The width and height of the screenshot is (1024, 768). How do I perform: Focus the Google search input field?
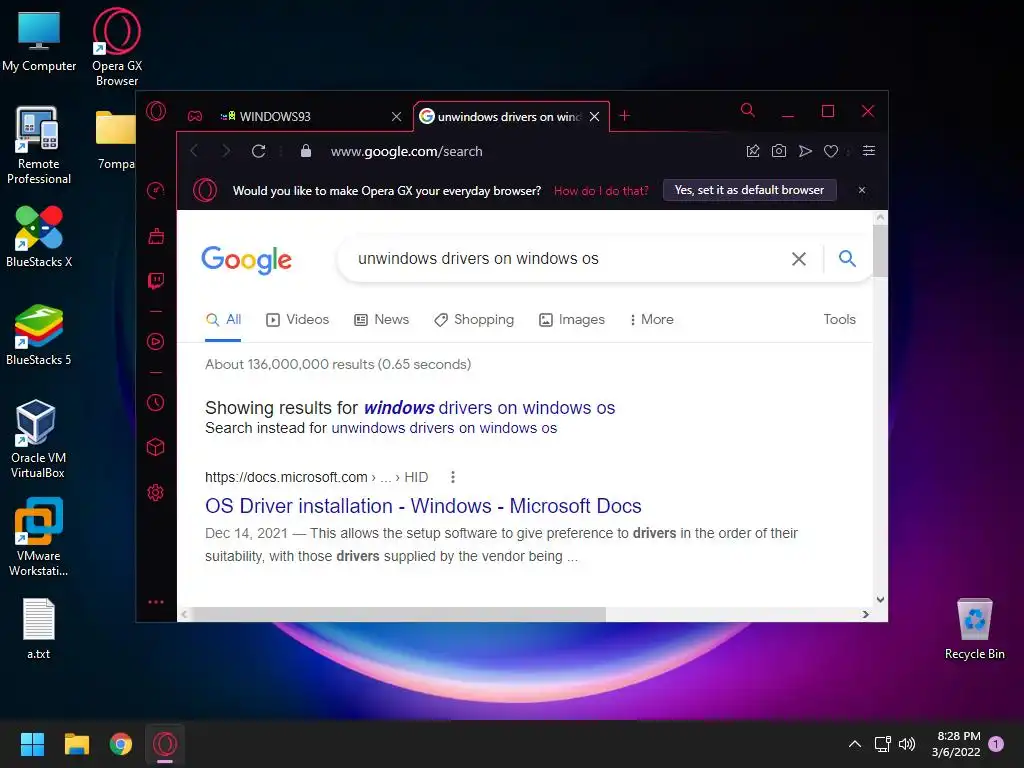tap(568, 259)
